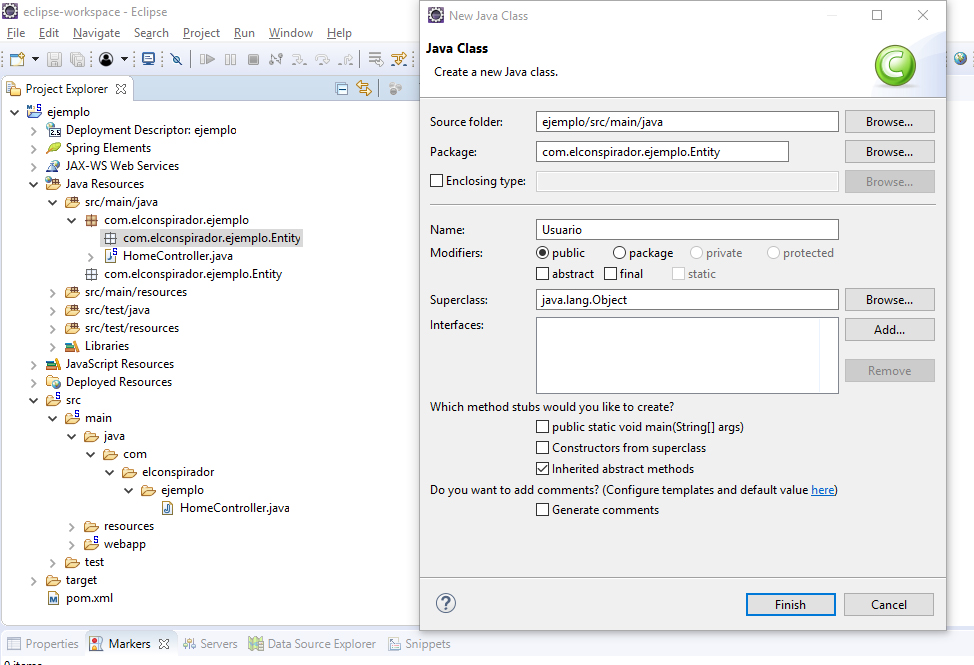Click the Terminate debug icon
Screen dimensions: 974x665
pyautogui.click(x=253, y=59)
